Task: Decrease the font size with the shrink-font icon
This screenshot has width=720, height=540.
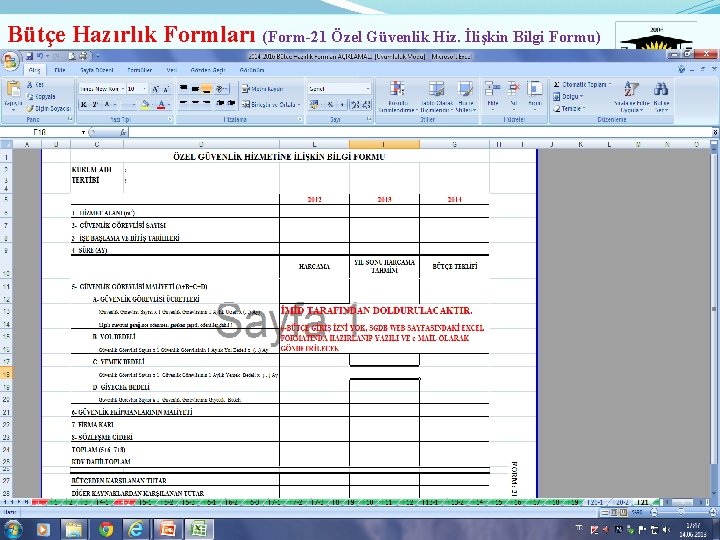Action: 166,89
